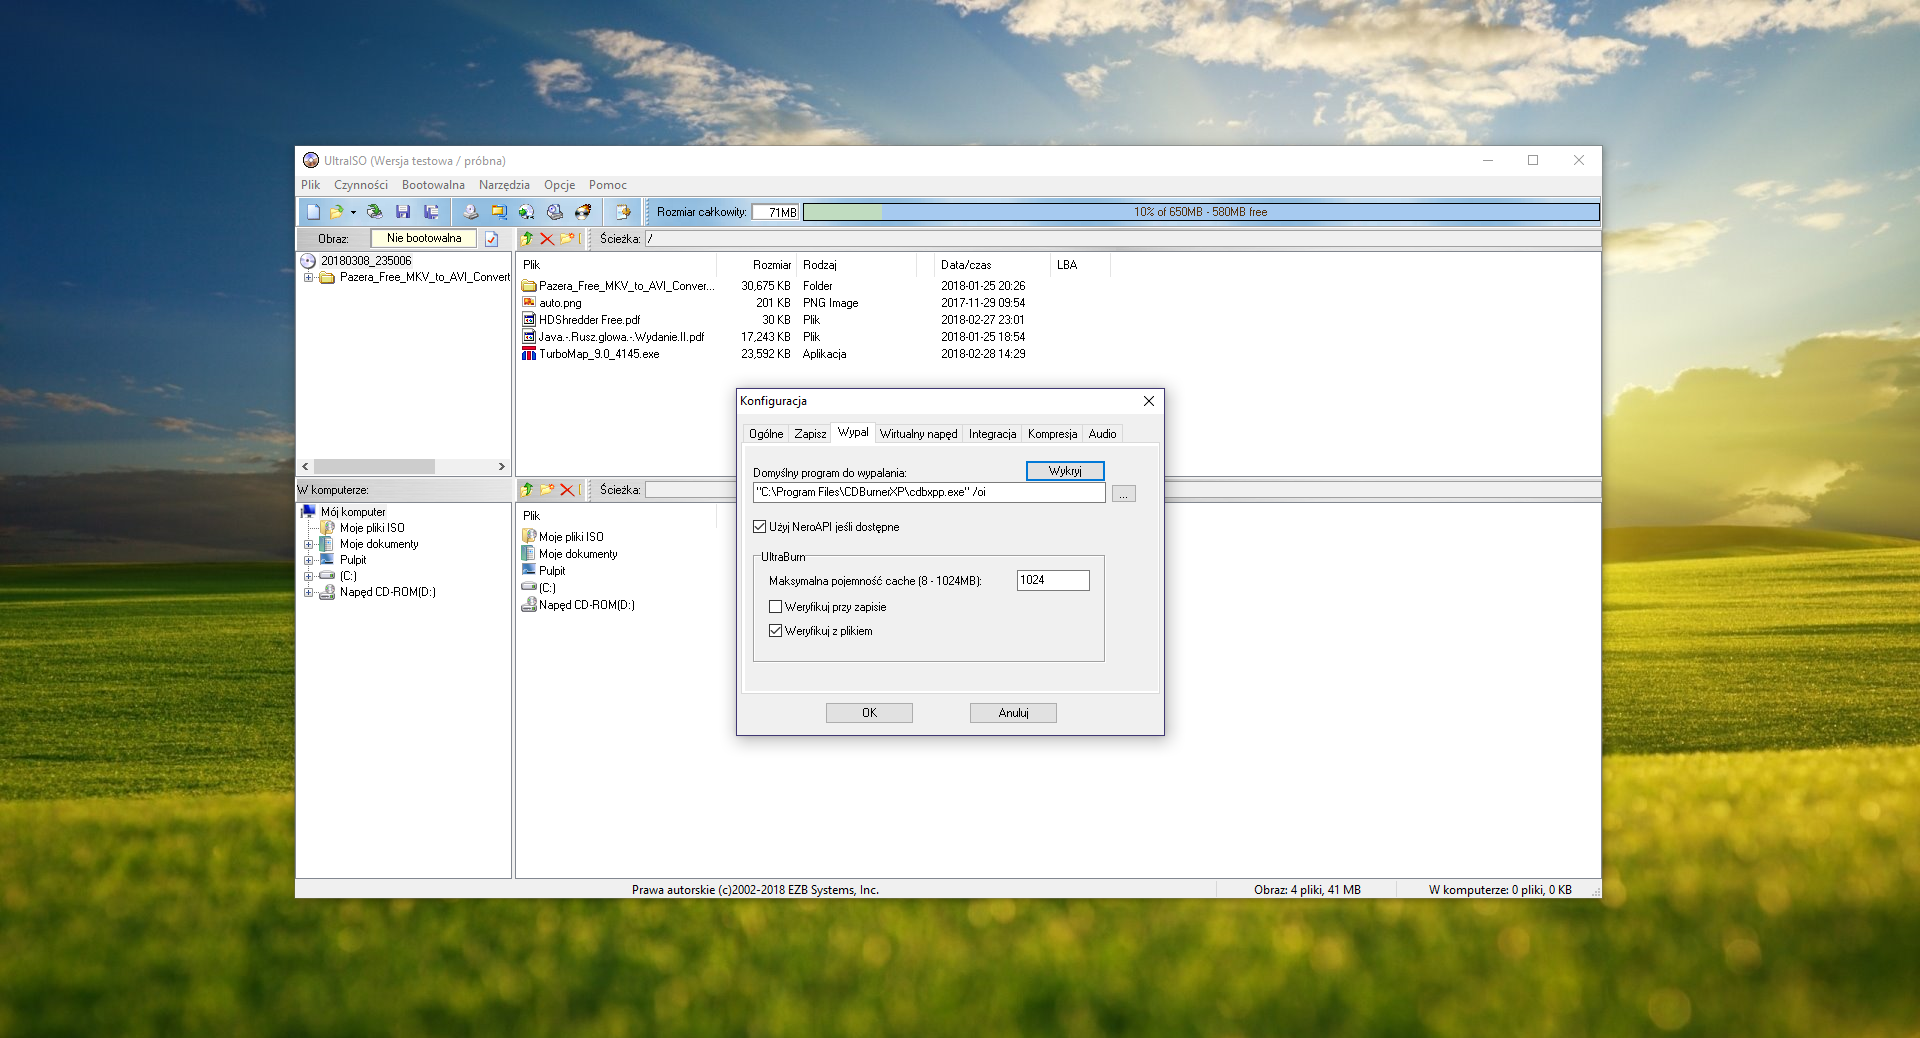Click the Anuluj button in Konfiguracja
The image size is (1920, 1038).
point(1013,713)
